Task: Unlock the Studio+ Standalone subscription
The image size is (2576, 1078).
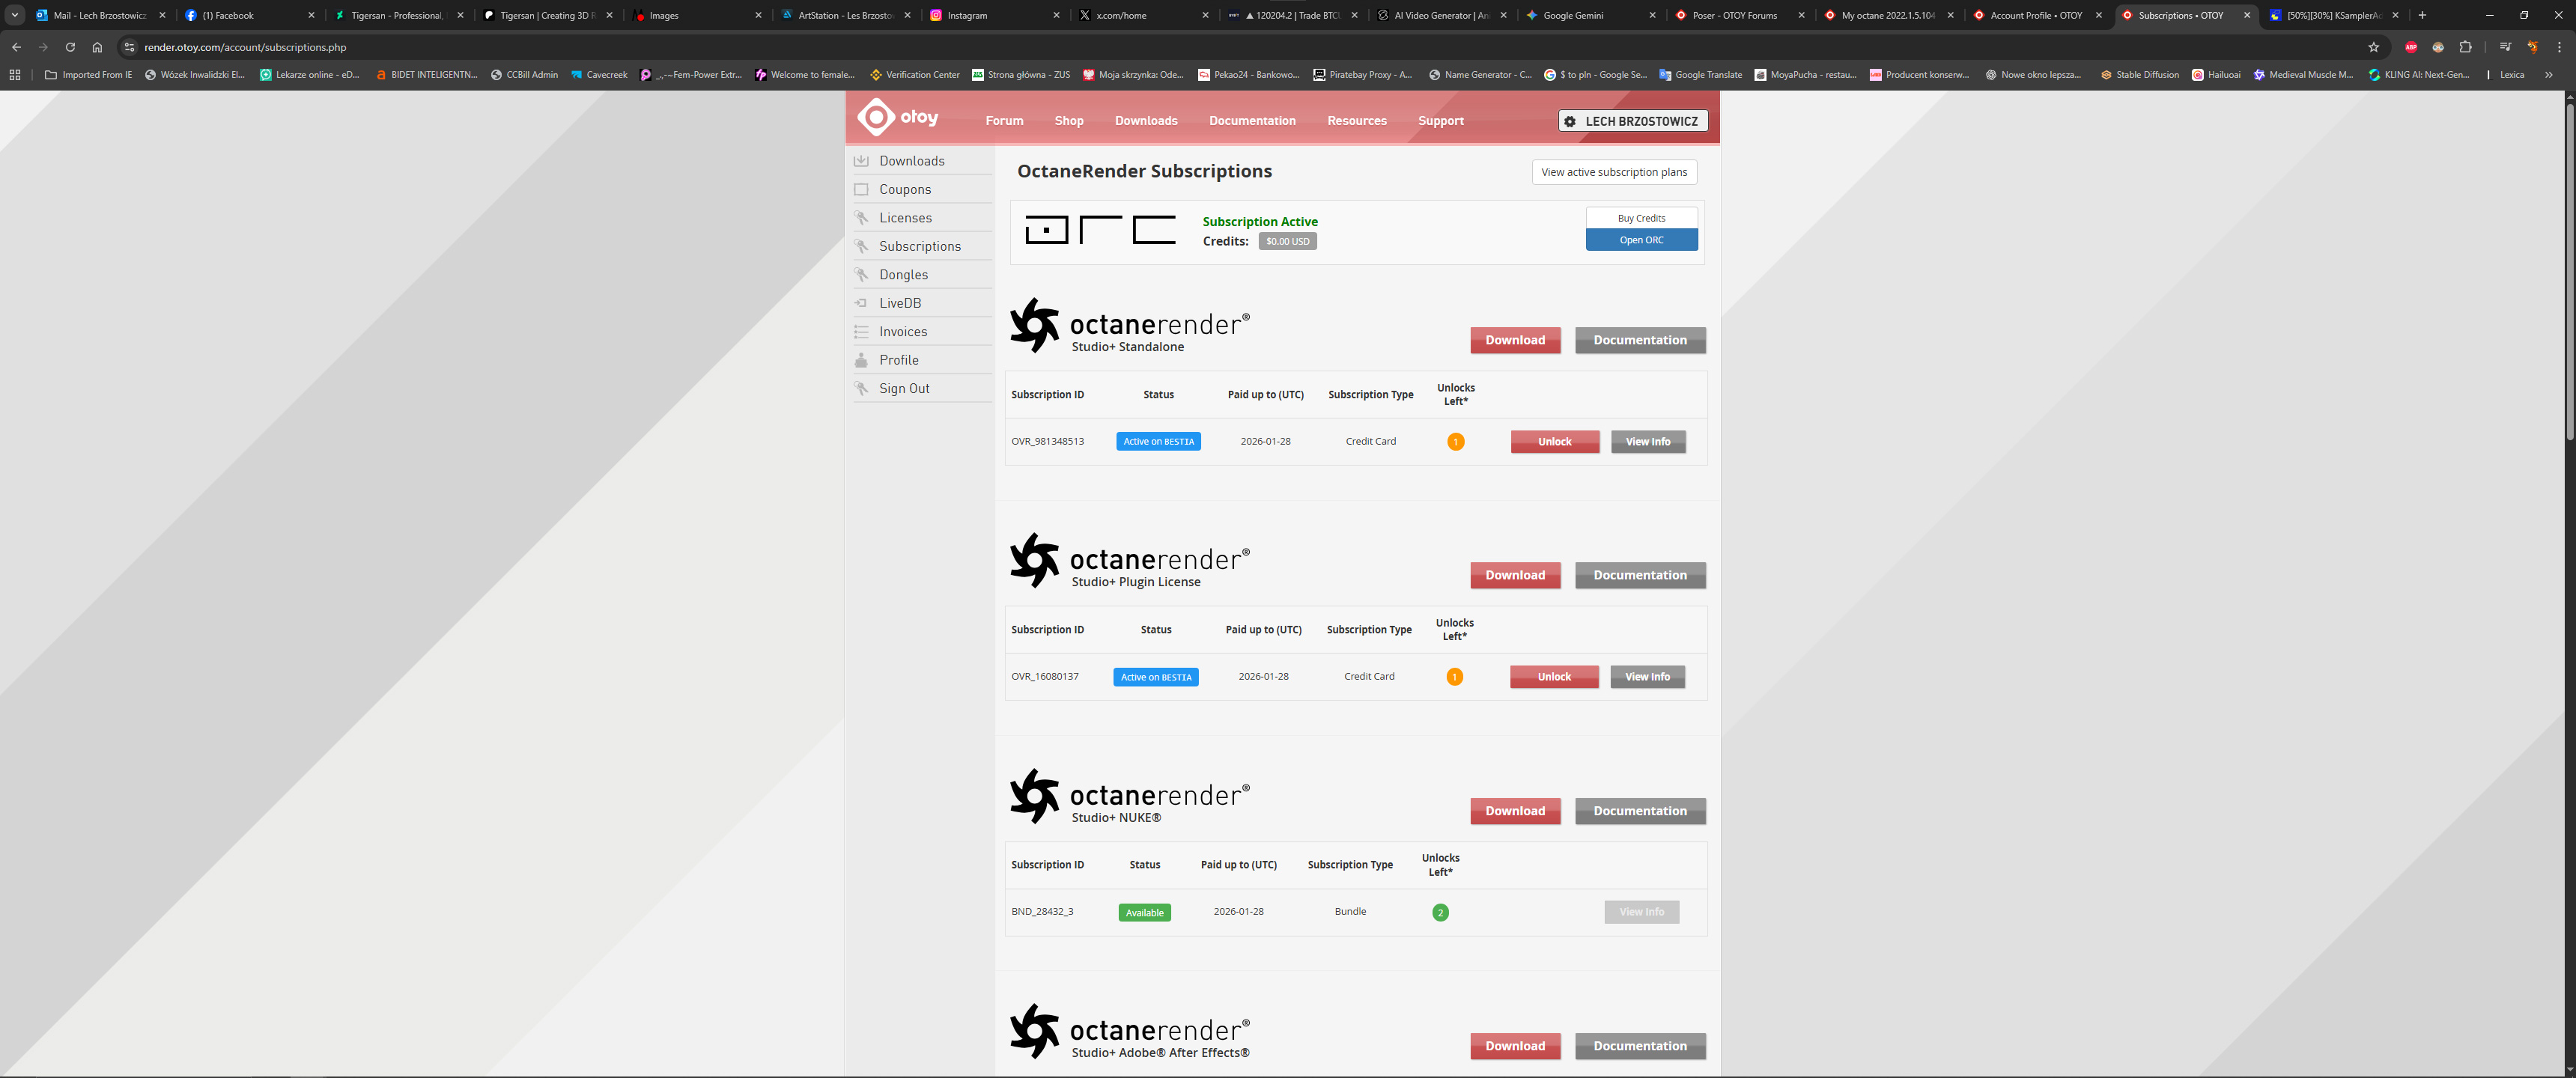Action: [1554, 442]
